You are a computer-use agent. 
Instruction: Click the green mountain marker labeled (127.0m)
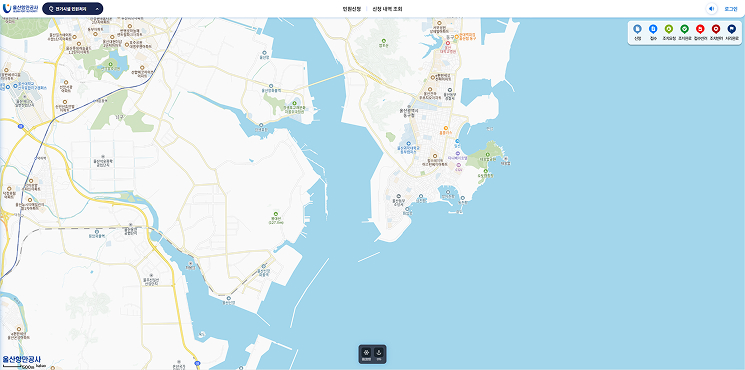point(276,214)
